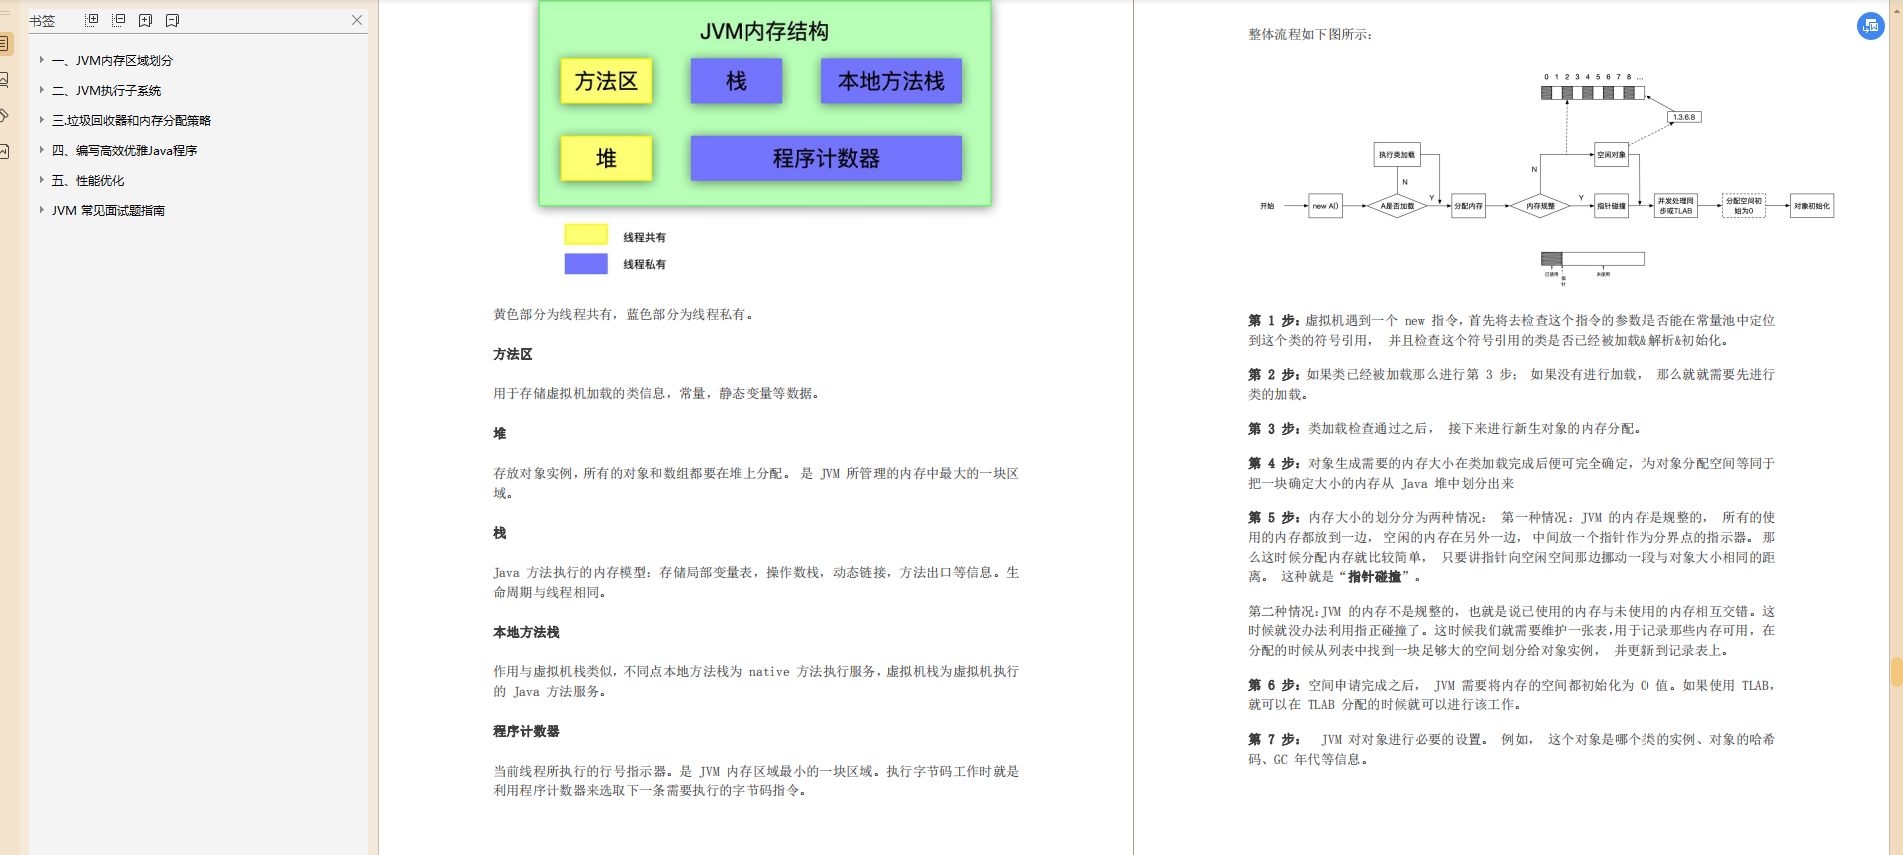Click the 线程共有 legend label
This screenshot has width=1903, height=855.
tap(644, 237)
